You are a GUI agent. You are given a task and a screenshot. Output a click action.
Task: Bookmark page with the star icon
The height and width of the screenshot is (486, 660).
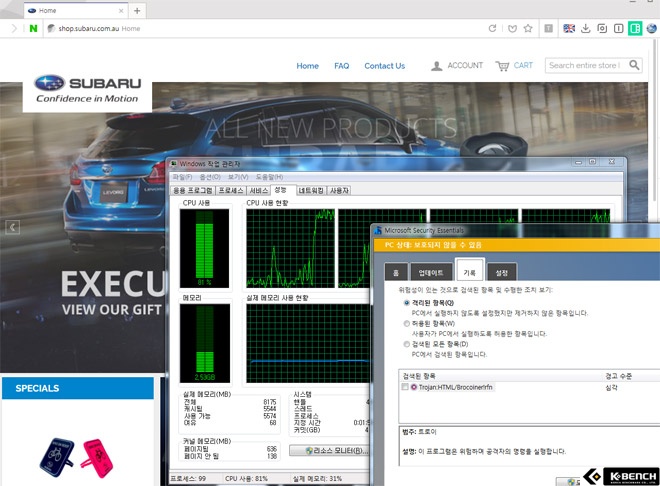pos(528,29)
